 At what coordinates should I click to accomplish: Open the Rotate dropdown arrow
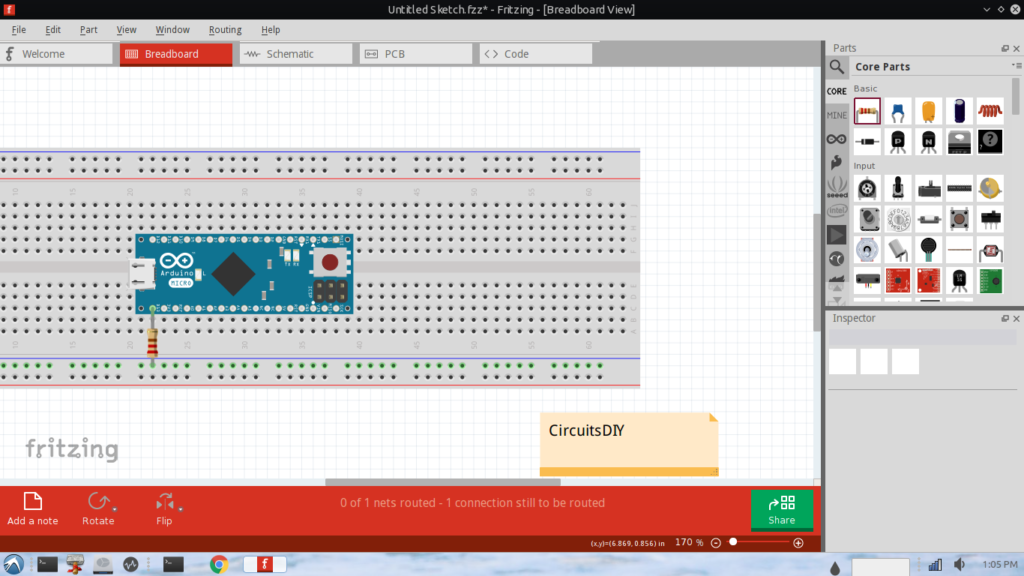click(115, 509)
